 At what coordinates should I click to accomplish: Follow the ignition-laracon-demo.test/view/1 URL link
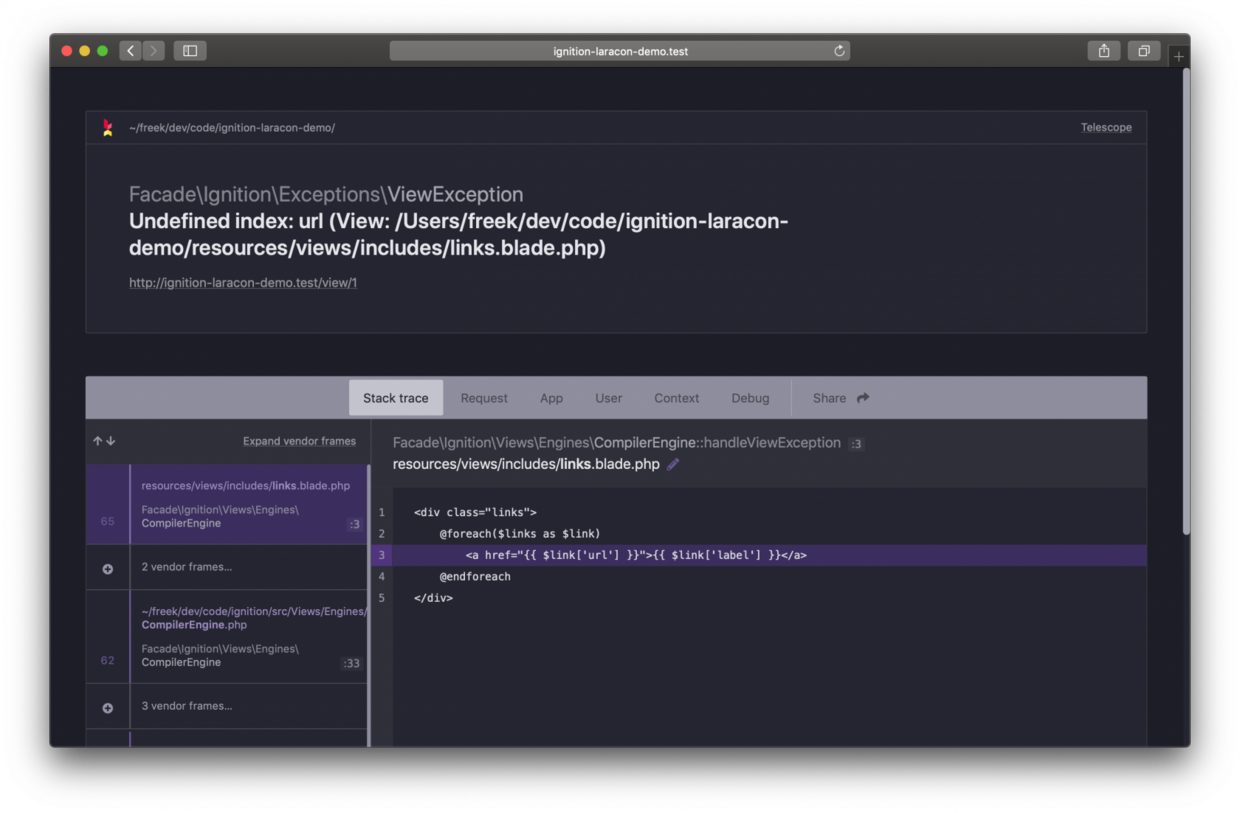[x=243, y=283]
